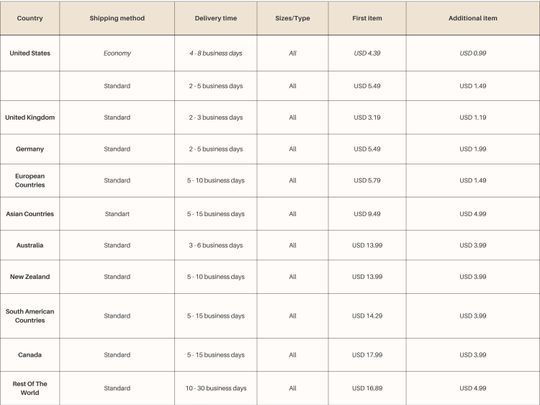Select the South American Countries cell
The height and width of the screenshot is (405, 540).
(x=30, y=316)
